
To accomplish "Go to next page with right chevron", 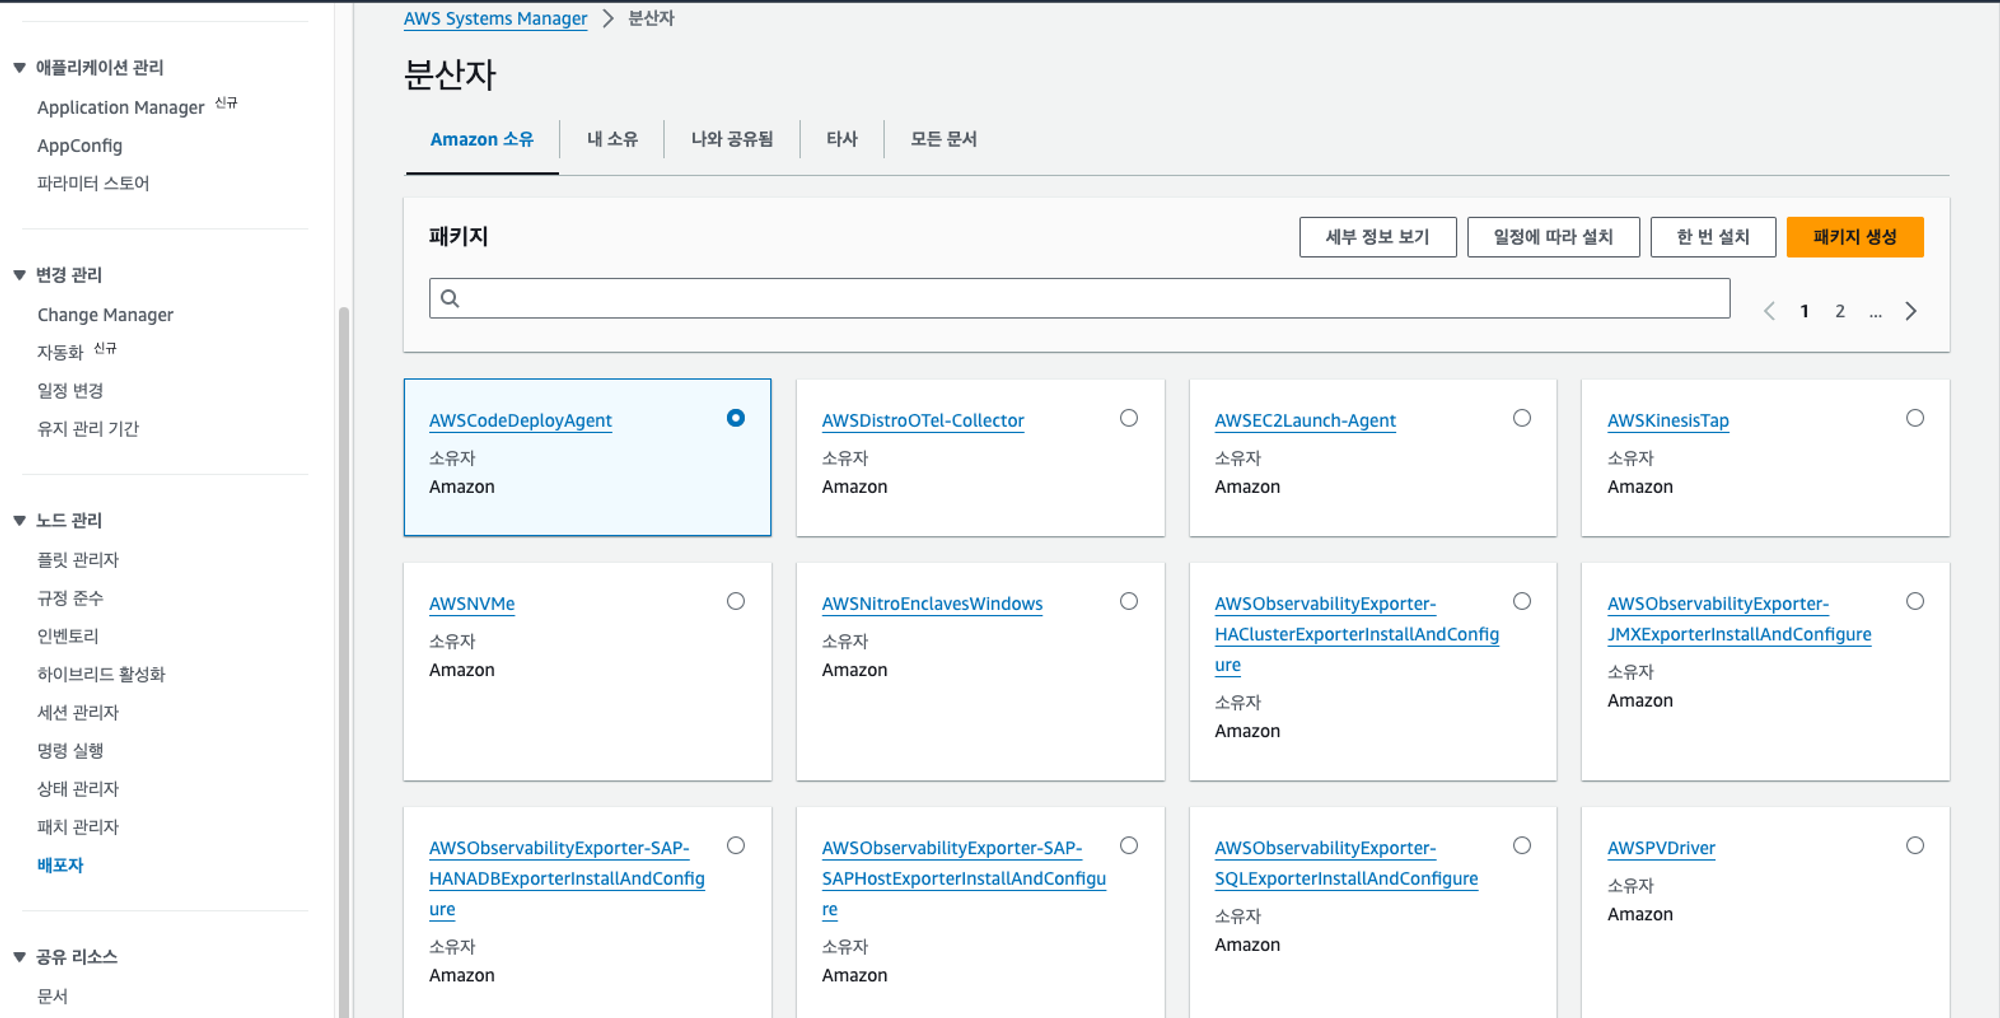I will 1911,311.
